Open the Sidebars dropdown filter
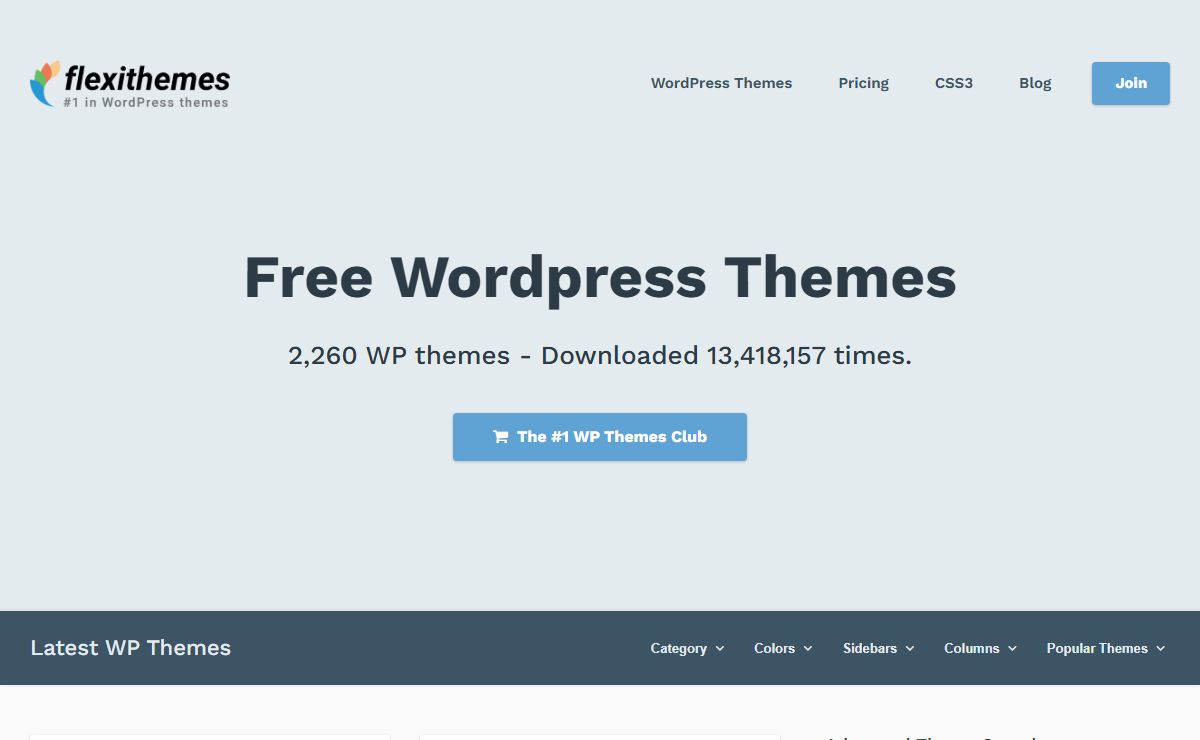 coord(878,648)
